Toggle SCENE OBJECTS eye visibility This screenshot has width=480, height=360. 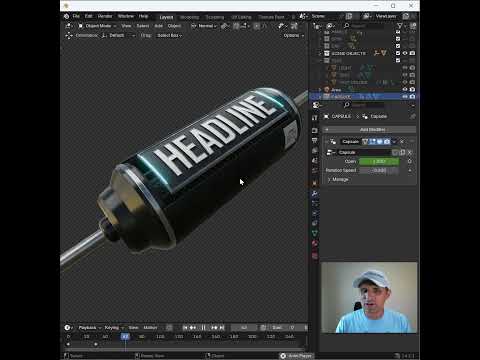[405, 53]
